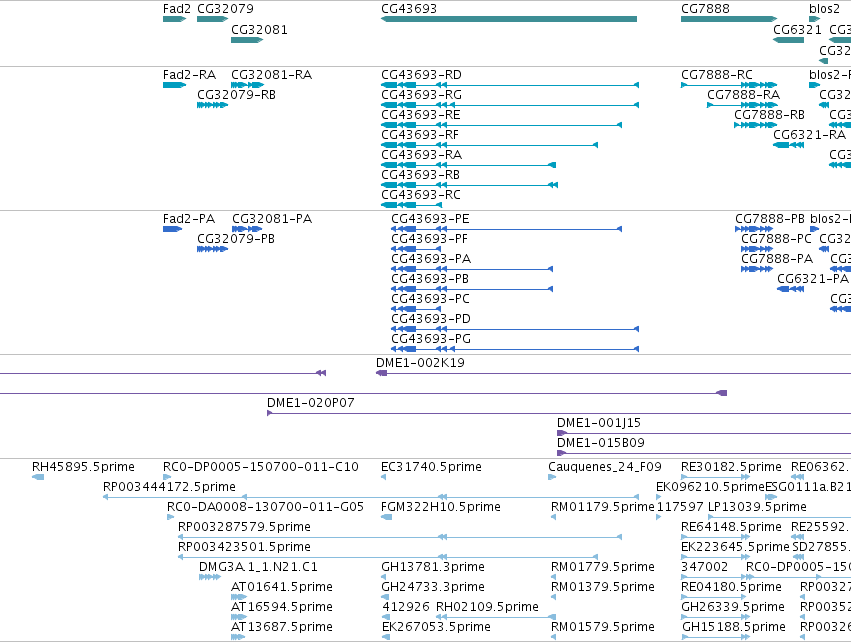
Task: Click the CG7888-RA transcript label
Action: [744, 95]
